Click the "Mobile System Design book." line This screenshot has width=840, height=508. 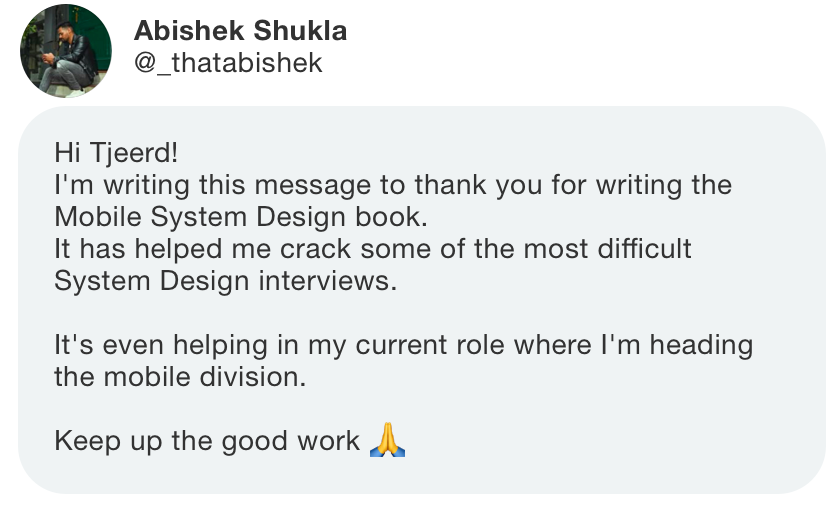point(241,218)
